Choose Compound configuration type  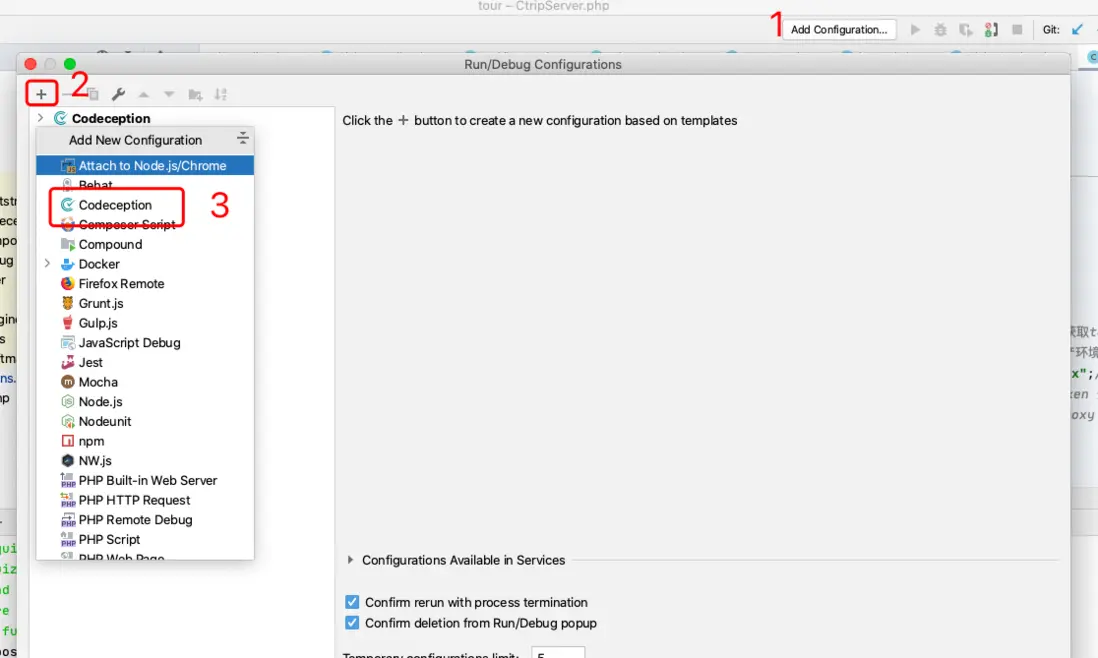pyautogui.click(x=145, y=244)
